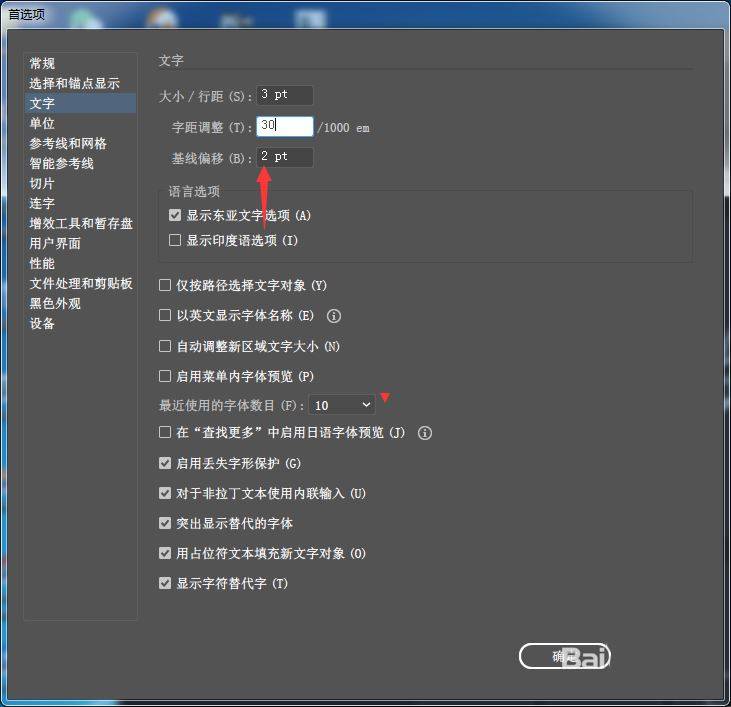Focus the 基线偏移 value field
Image resolution: width=731 pixels, height=707 pixels.
click(284, 157)
